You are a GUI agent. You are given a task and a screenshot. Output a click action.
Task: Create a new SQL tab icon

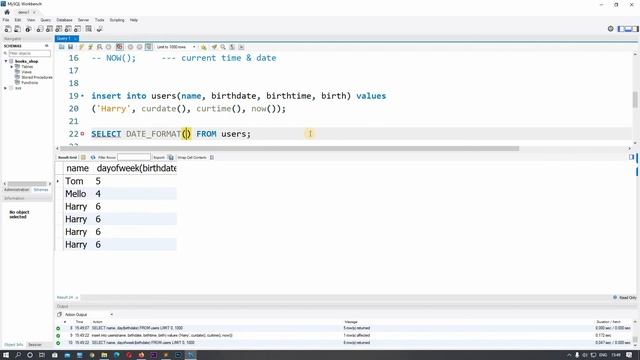tap(8, 29)
